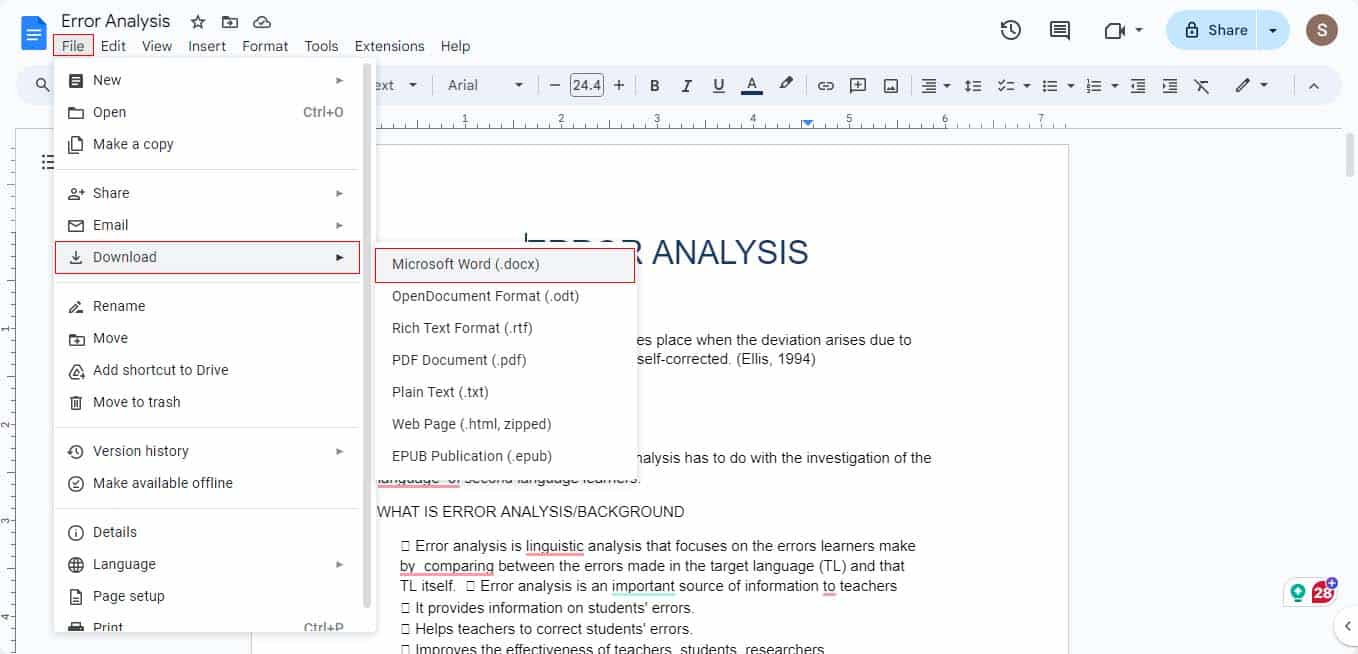This screenshot has height=654, width=1358.
Task: Choose Move to trash
Action: click(207, 402)
